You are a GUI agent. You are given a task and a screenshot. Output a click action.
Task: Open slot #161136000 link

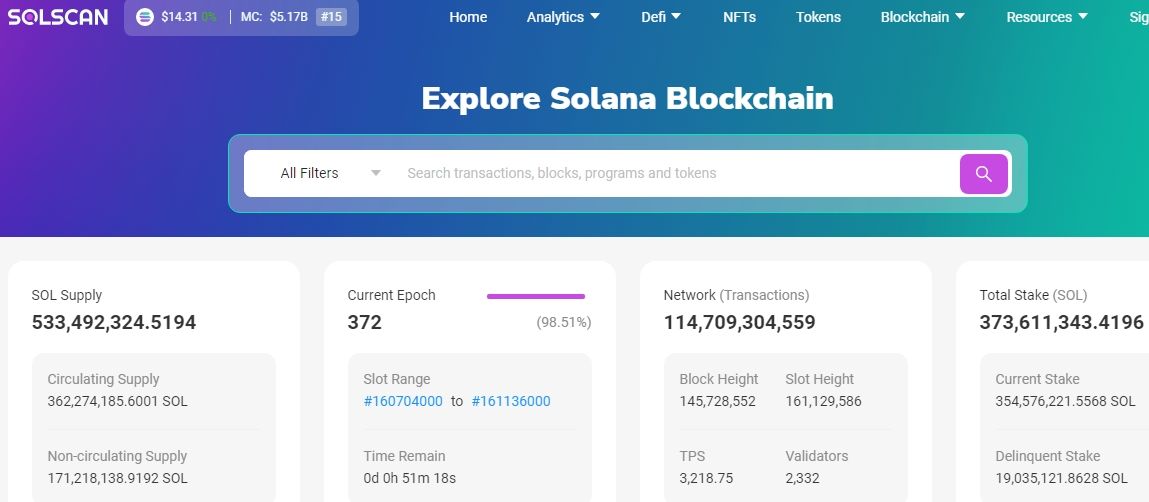pos(510,401)
